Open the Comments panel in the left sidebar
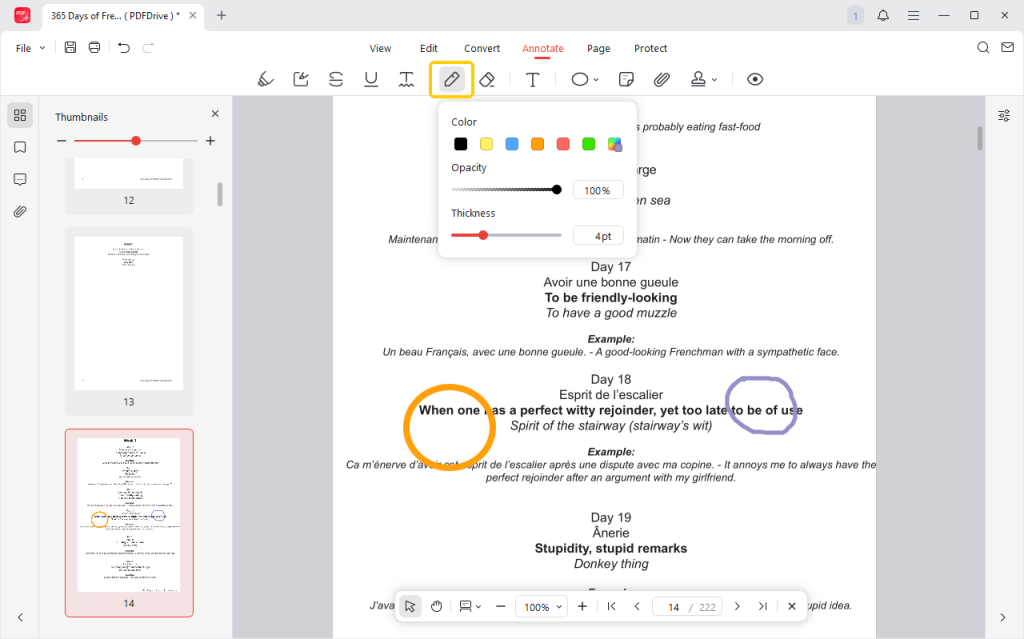Screen dimensions: 1024x639 20,179
